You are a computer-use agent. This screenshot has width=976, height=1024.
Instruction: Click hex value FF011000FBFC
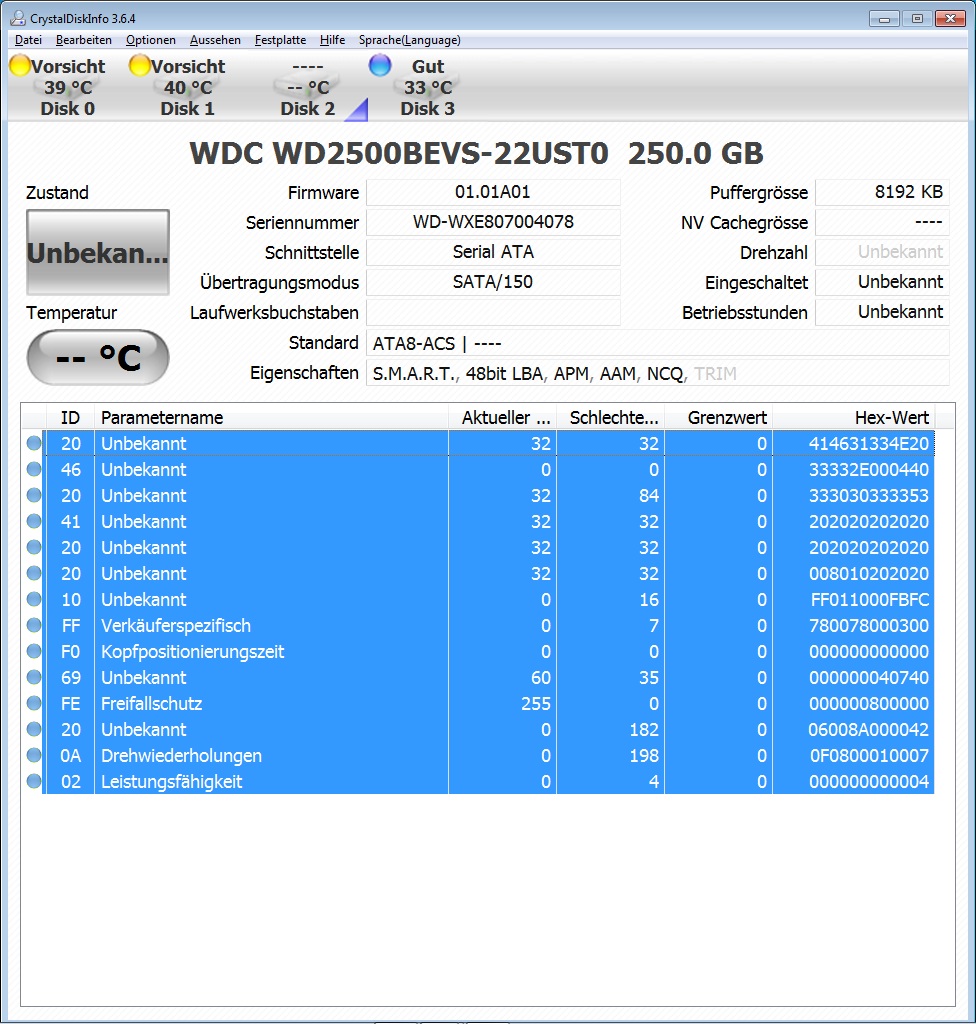click(870, 600)
